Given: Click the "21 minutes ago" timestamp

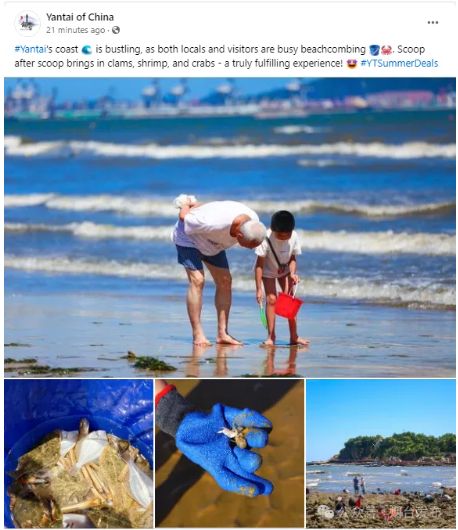Looking at the screenshot, I should [75, 30].
